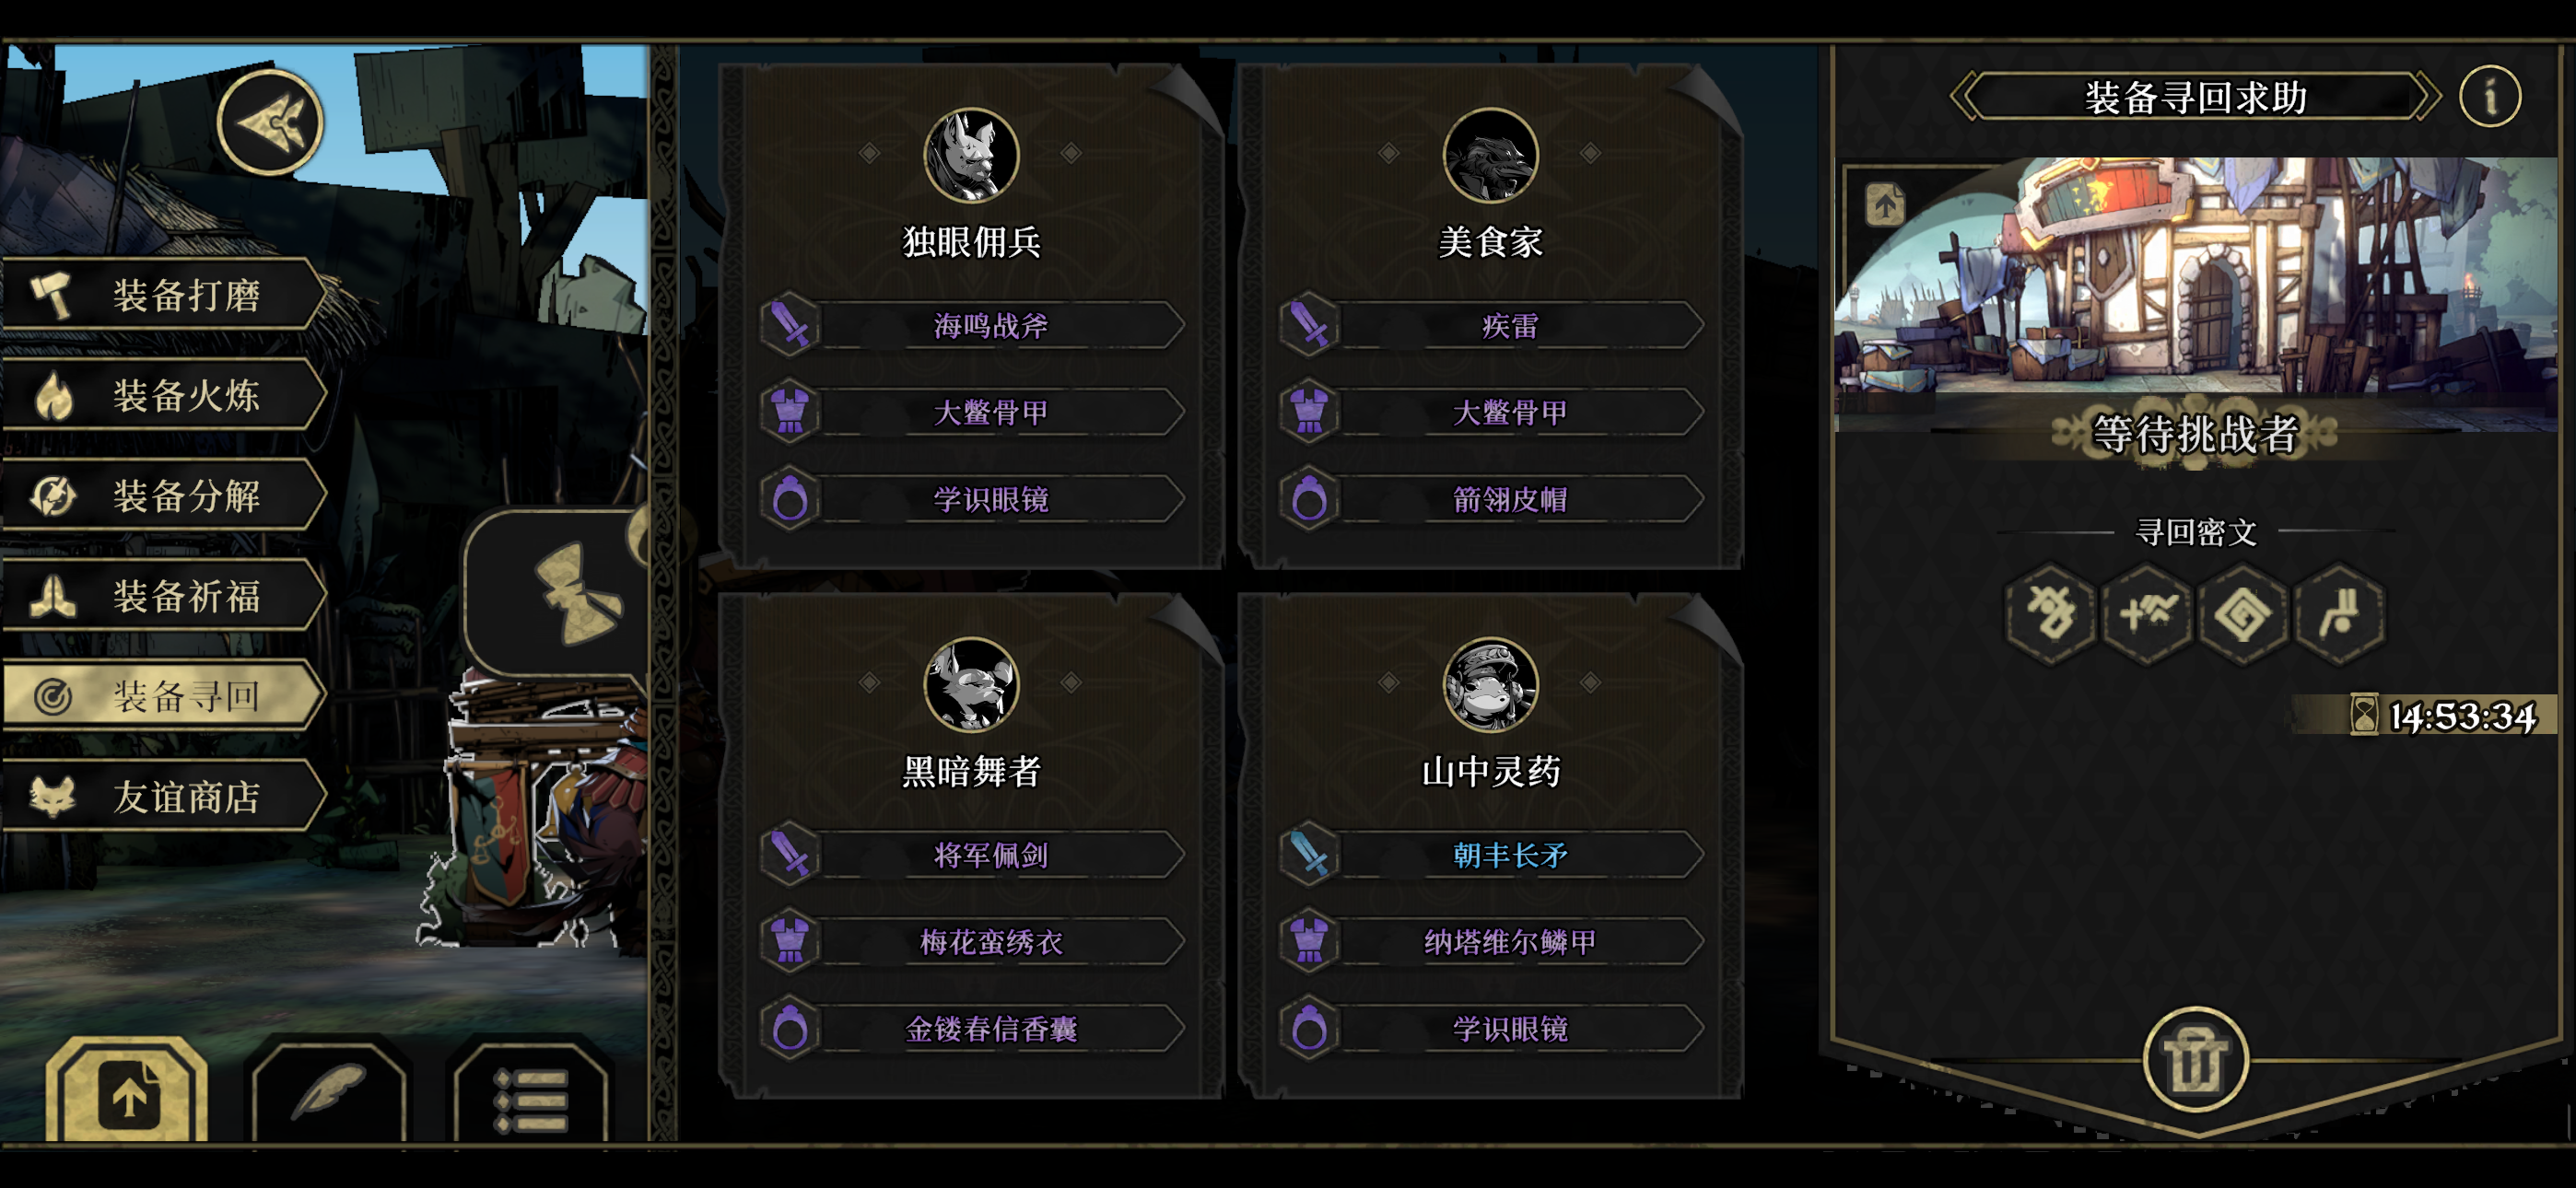Viewport: 2576px width, 1188px height.
Task: Open the list menu icon
Action: pos(530,1095)
